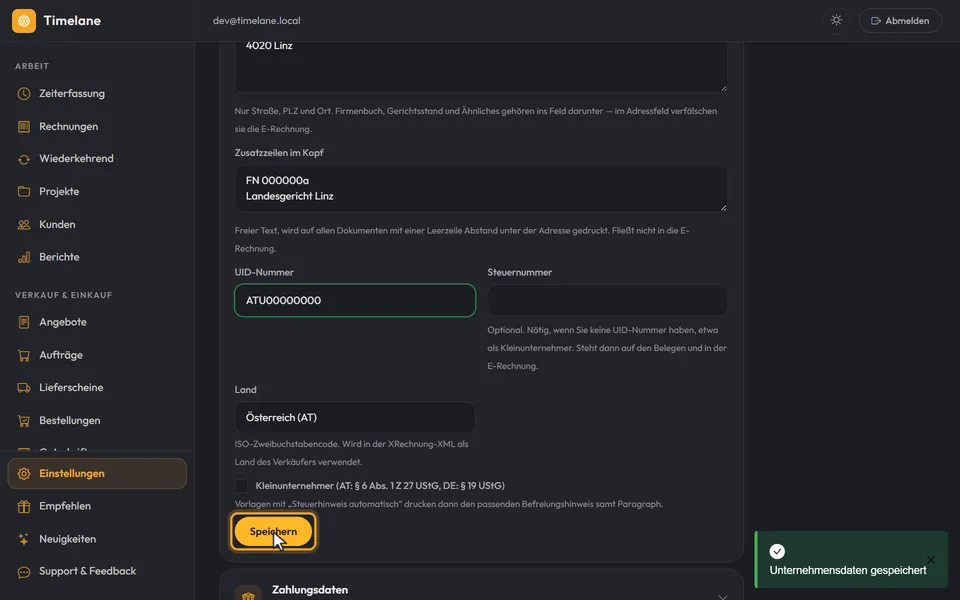Image resolution: width=960 pixels, height=600 pixels.
Task: Click the dev@timelane.local account text
Action: point(257,21)
